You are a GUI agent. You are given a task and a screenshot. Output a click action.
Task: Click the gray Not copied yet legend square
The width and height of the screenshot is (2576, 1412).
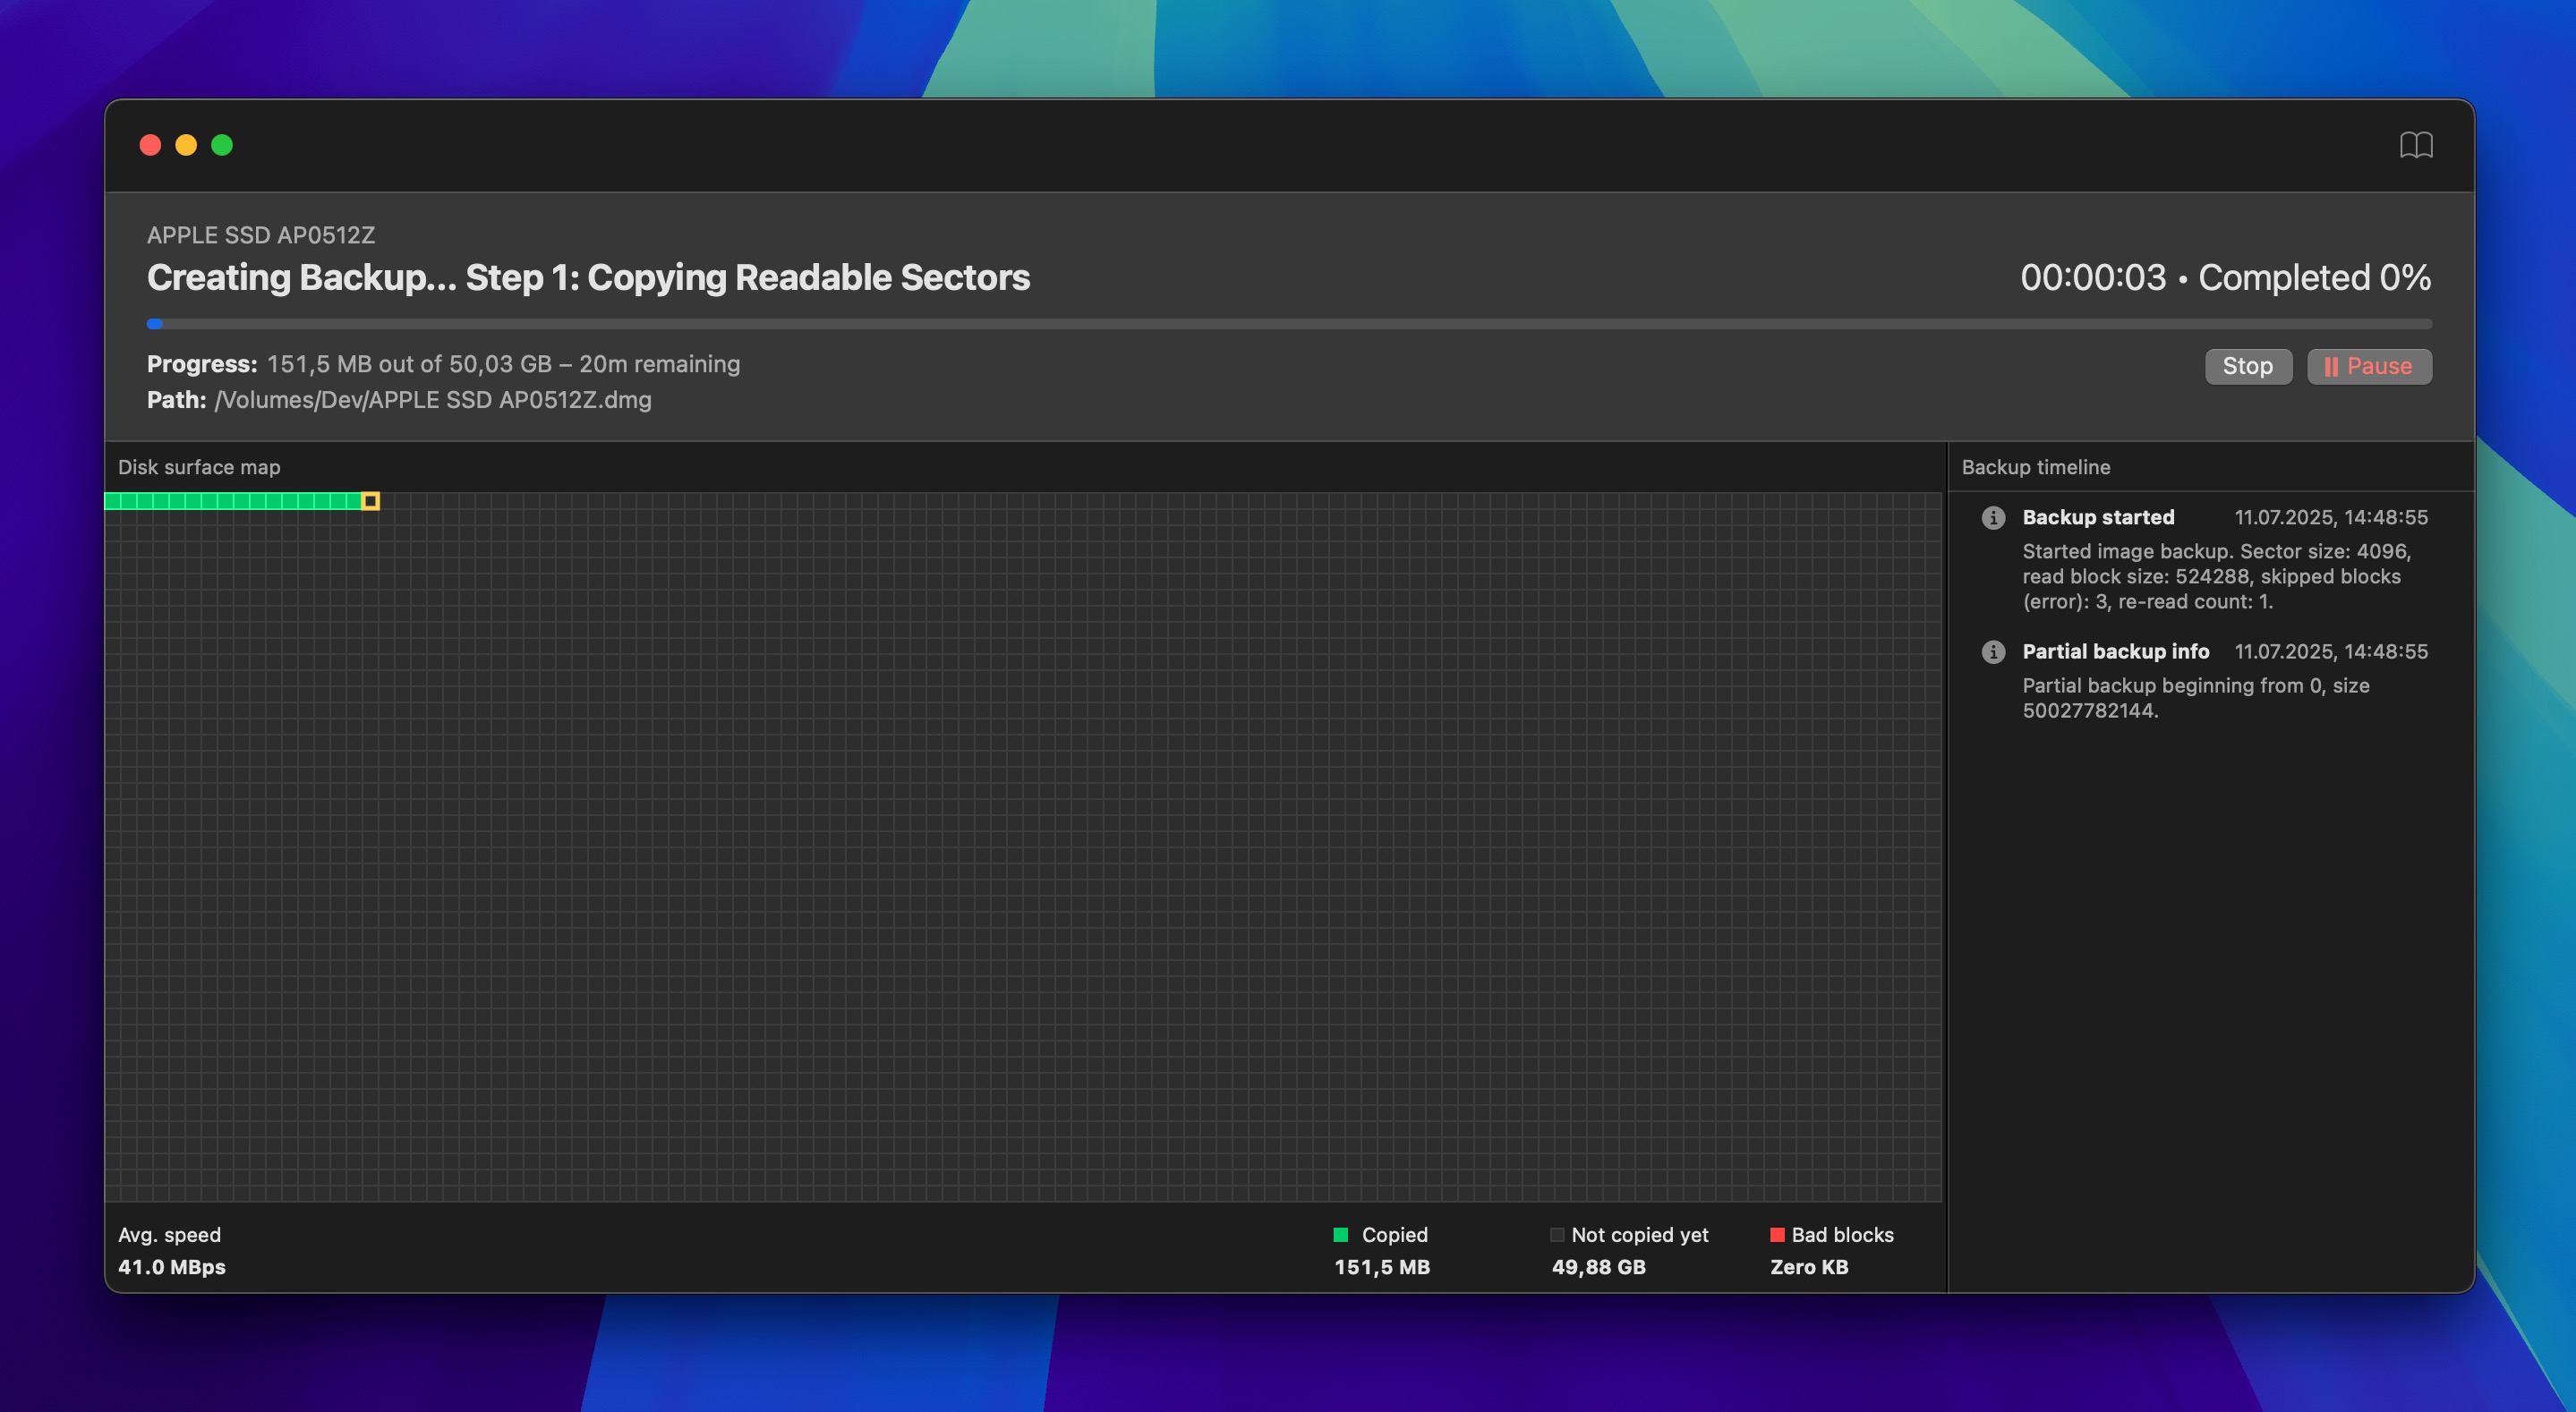(1557, 1234)
